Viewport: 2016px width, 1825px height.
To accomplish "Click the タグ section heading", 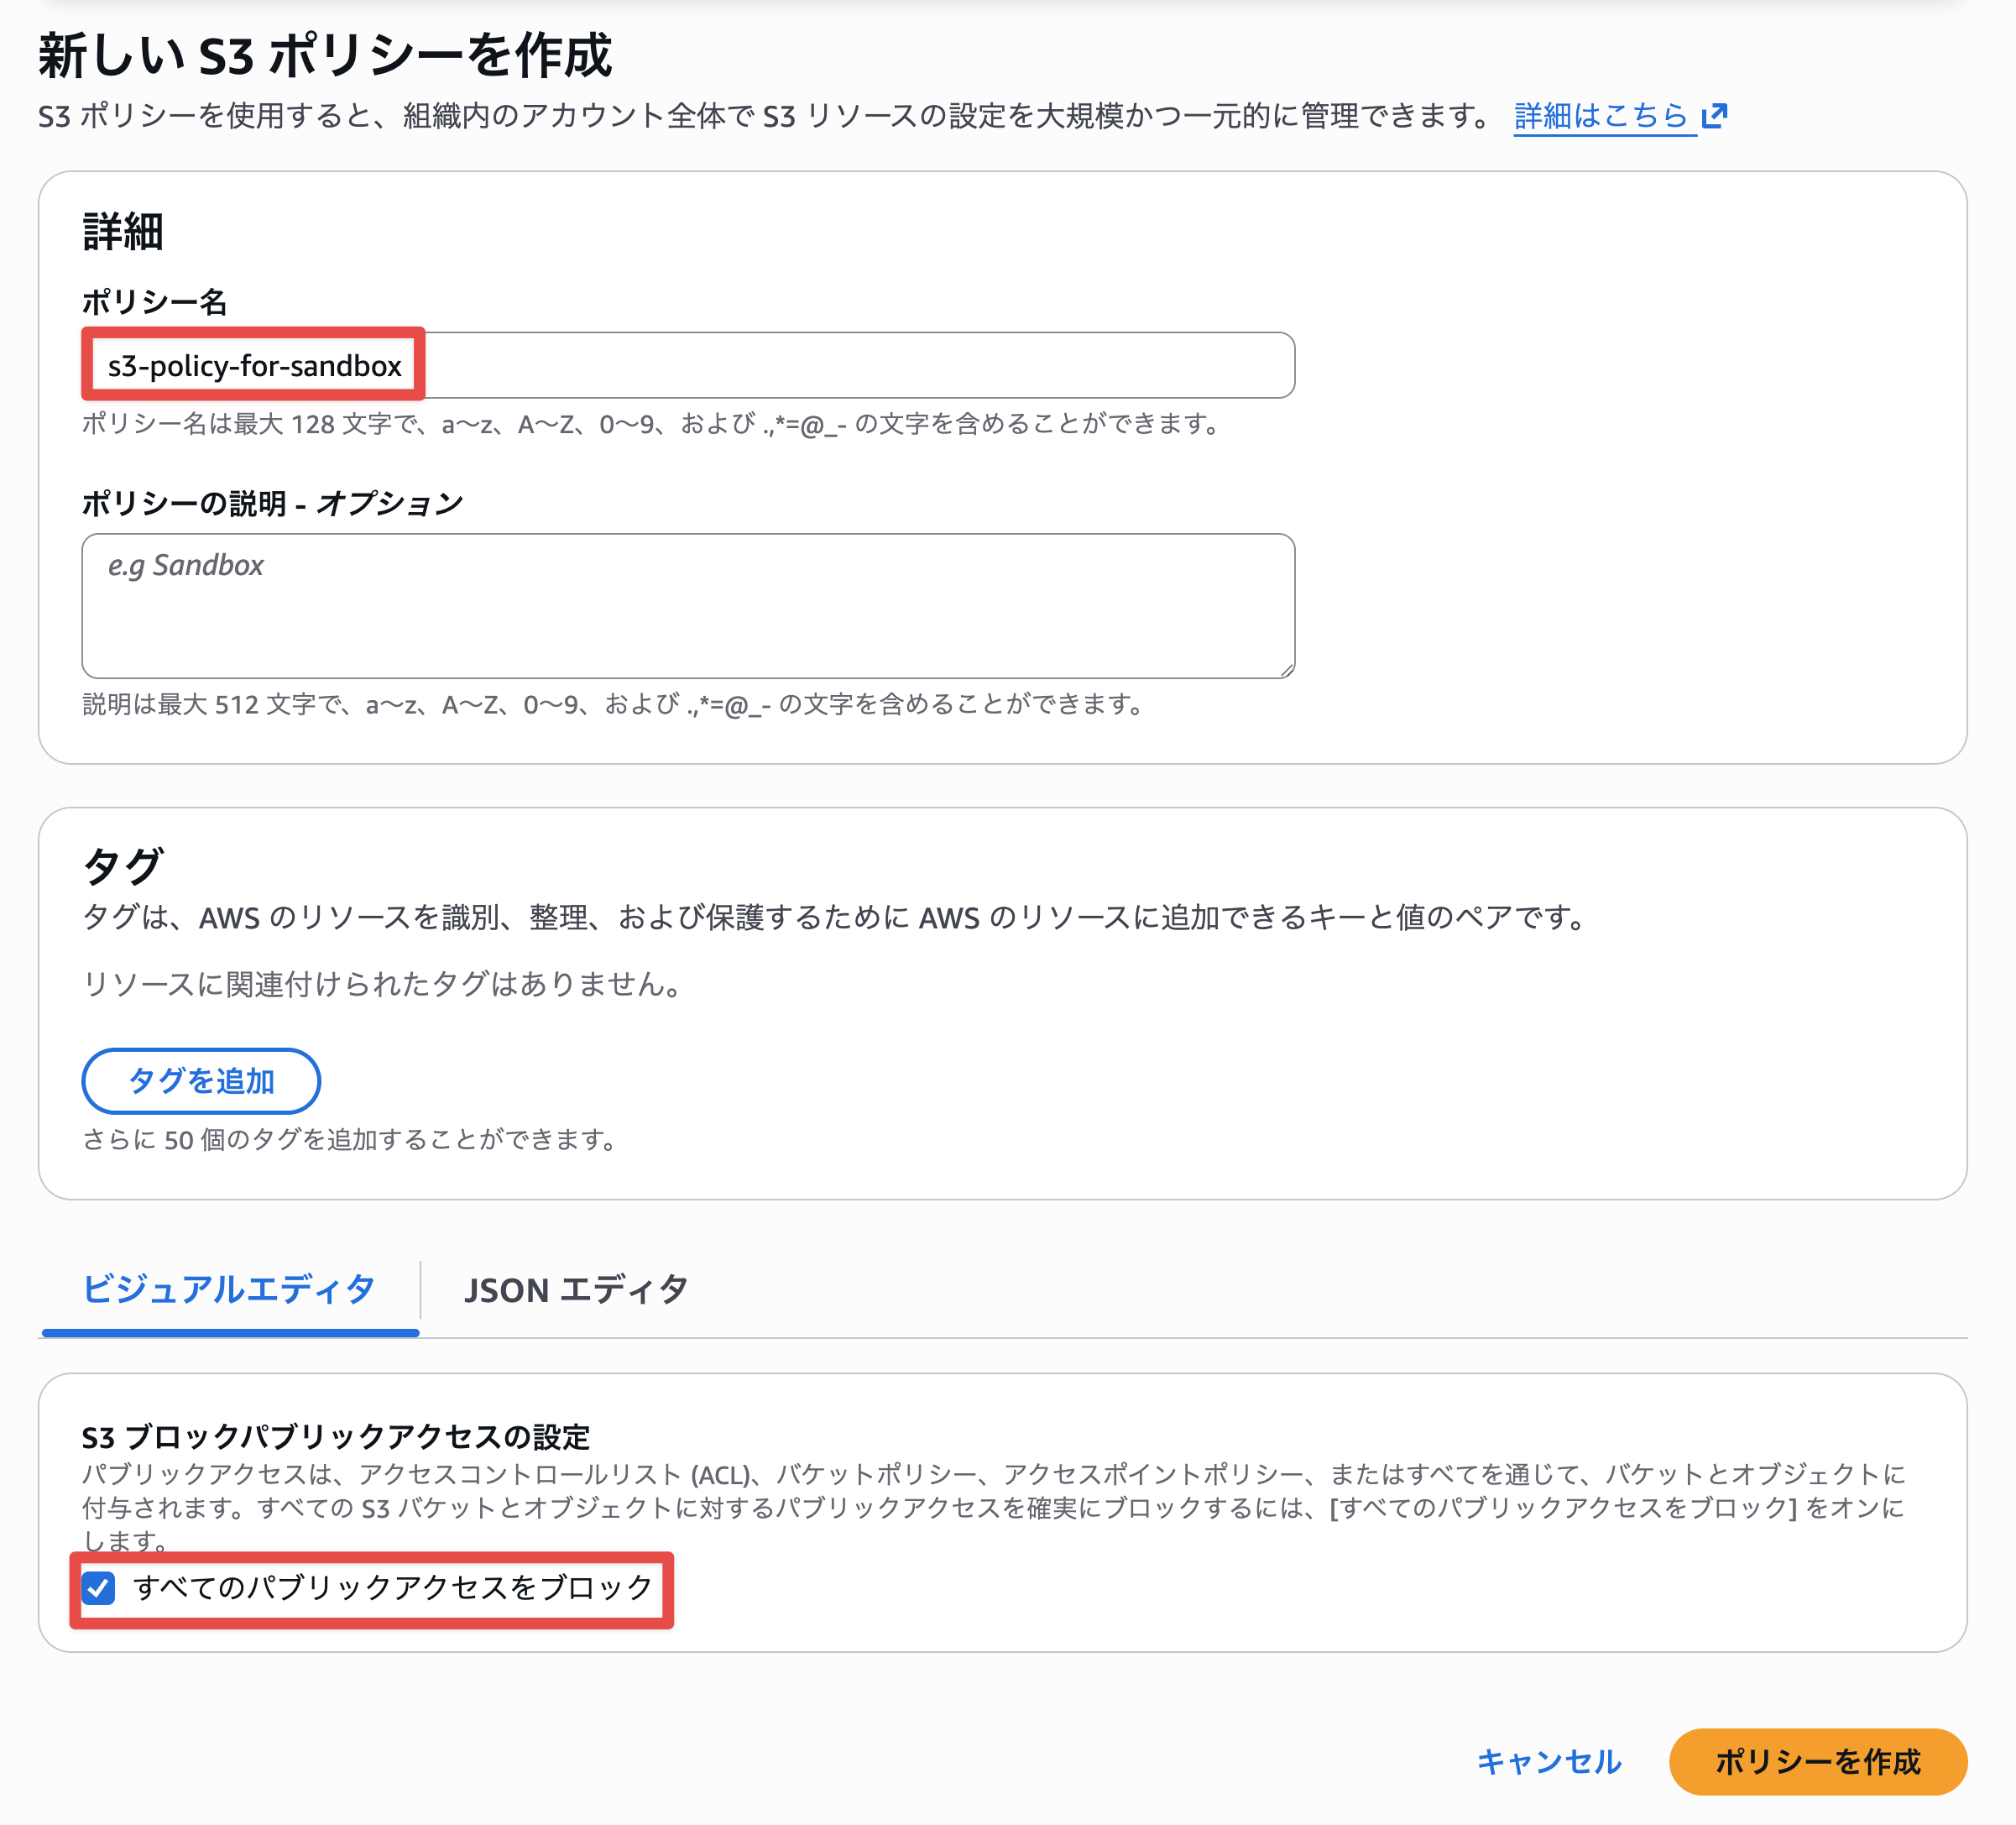I will click(123, 866).
